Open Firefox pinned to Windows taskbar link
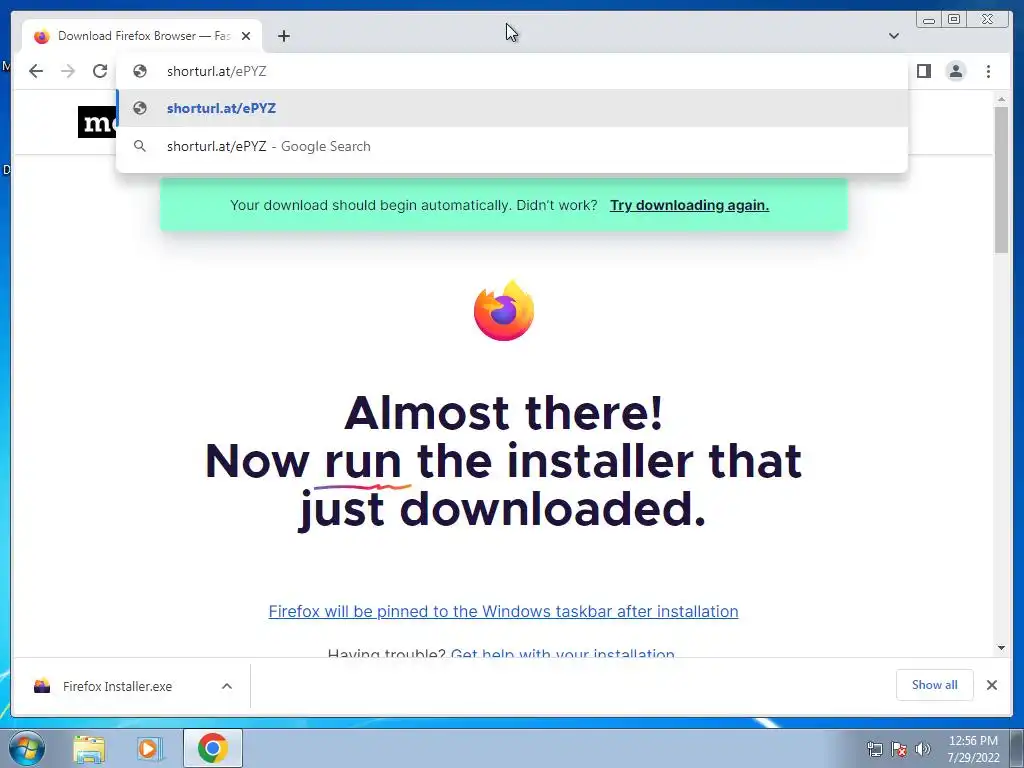This screenshot has width=1024, height=768. tap(504, 611)
